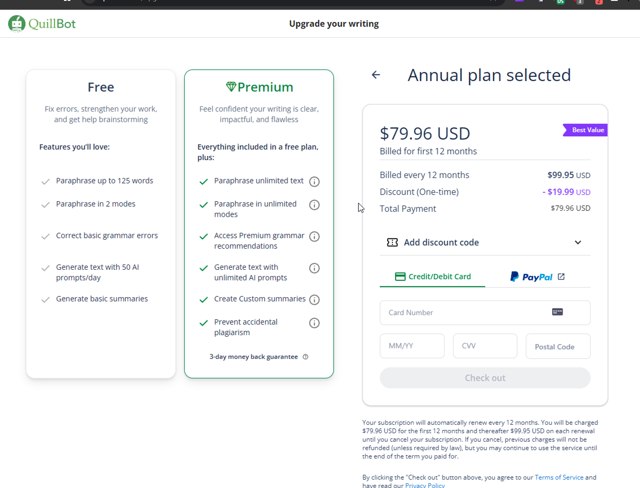
Task: Switch to the PayPal payment tab
Action: click(536, 277)
